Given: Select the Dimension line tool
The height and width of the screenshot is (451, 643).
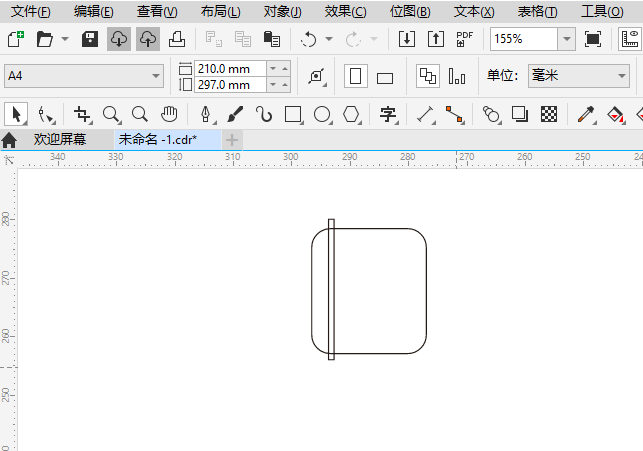Looking at the screenshot, I should pos(426,114).
